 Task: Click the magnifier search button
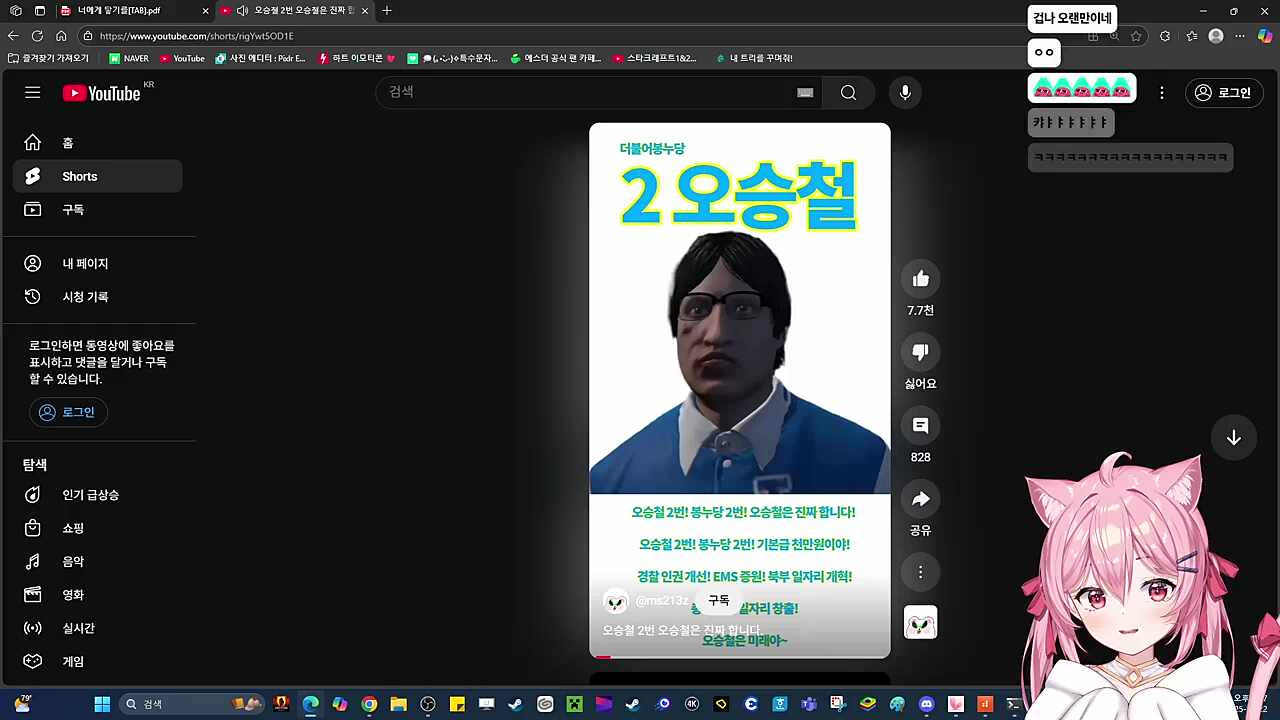848,93
